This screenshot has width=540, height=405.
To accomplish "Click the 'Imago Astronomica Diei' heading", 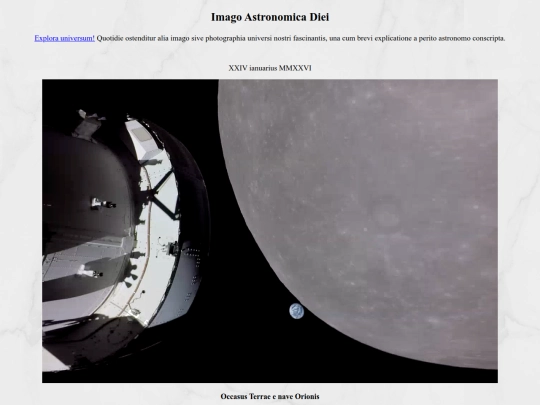I will pos(270,17).
